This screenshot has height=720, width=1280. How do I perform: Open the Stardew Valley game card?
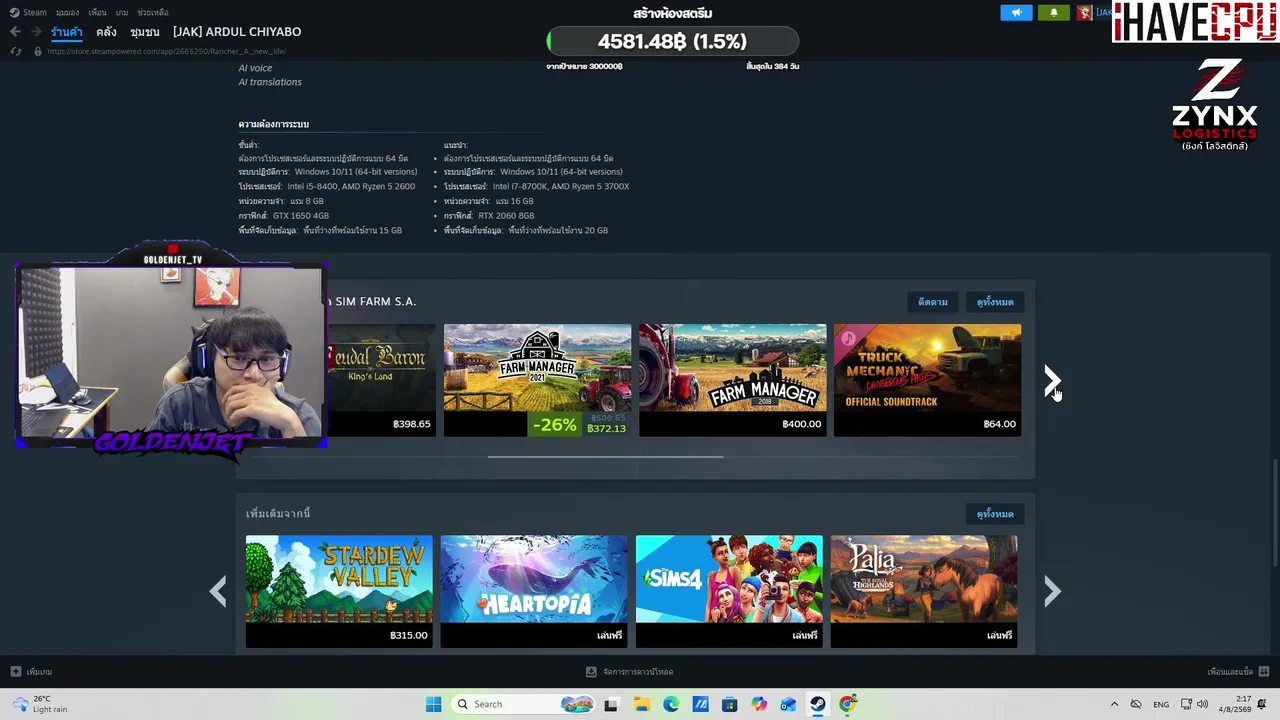(x=339, y=592)
